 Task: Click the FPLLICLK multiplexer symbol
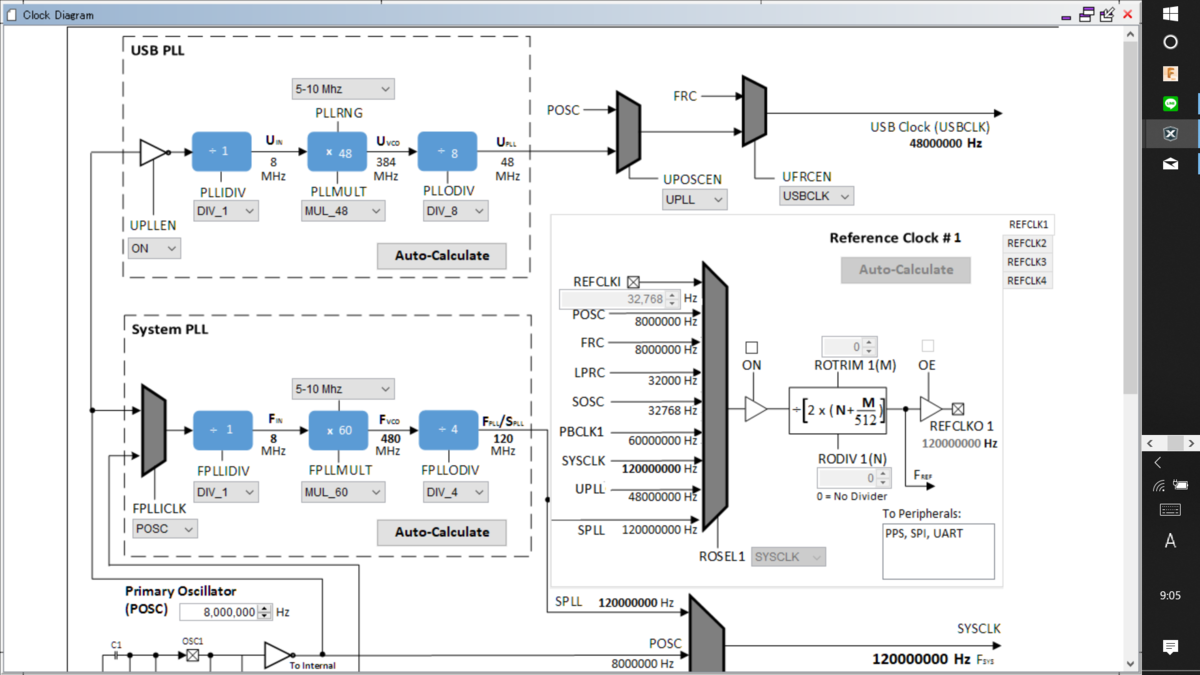point(153,431)
